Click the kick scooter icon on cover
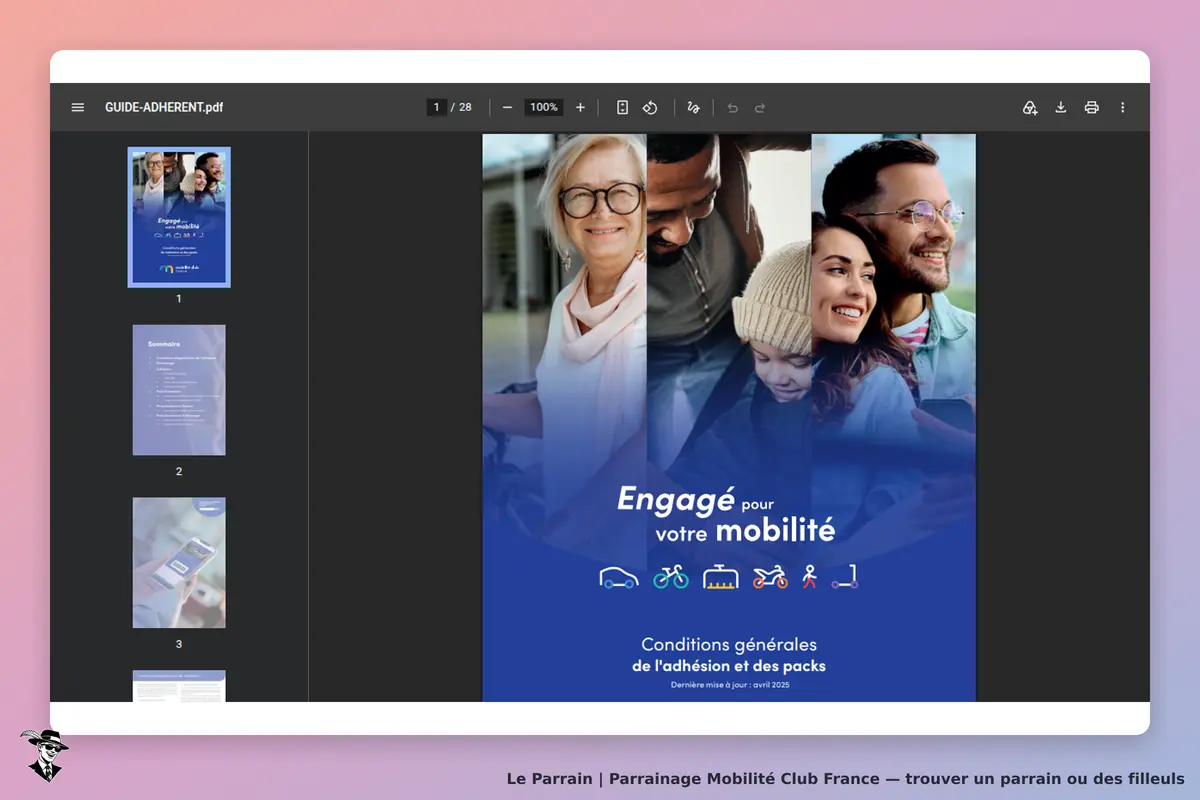 point(846,577)
